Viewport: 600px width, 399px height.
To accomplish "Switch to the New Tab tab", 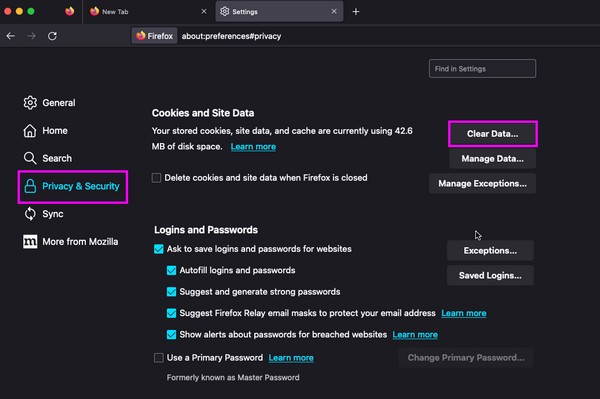I will click(148, 12).
